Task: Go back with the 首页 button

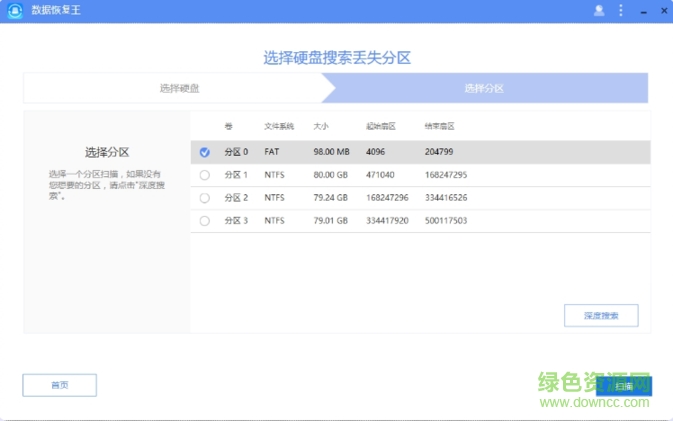Action: pos(60,385)
